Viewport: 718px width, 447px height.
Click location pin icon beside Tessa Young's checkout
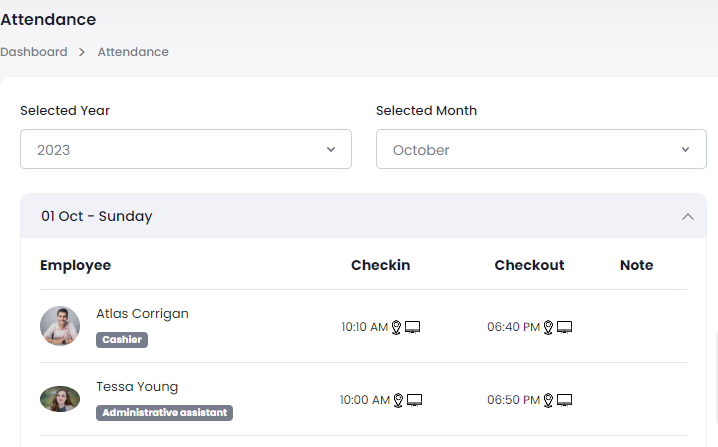pos(548,400)
